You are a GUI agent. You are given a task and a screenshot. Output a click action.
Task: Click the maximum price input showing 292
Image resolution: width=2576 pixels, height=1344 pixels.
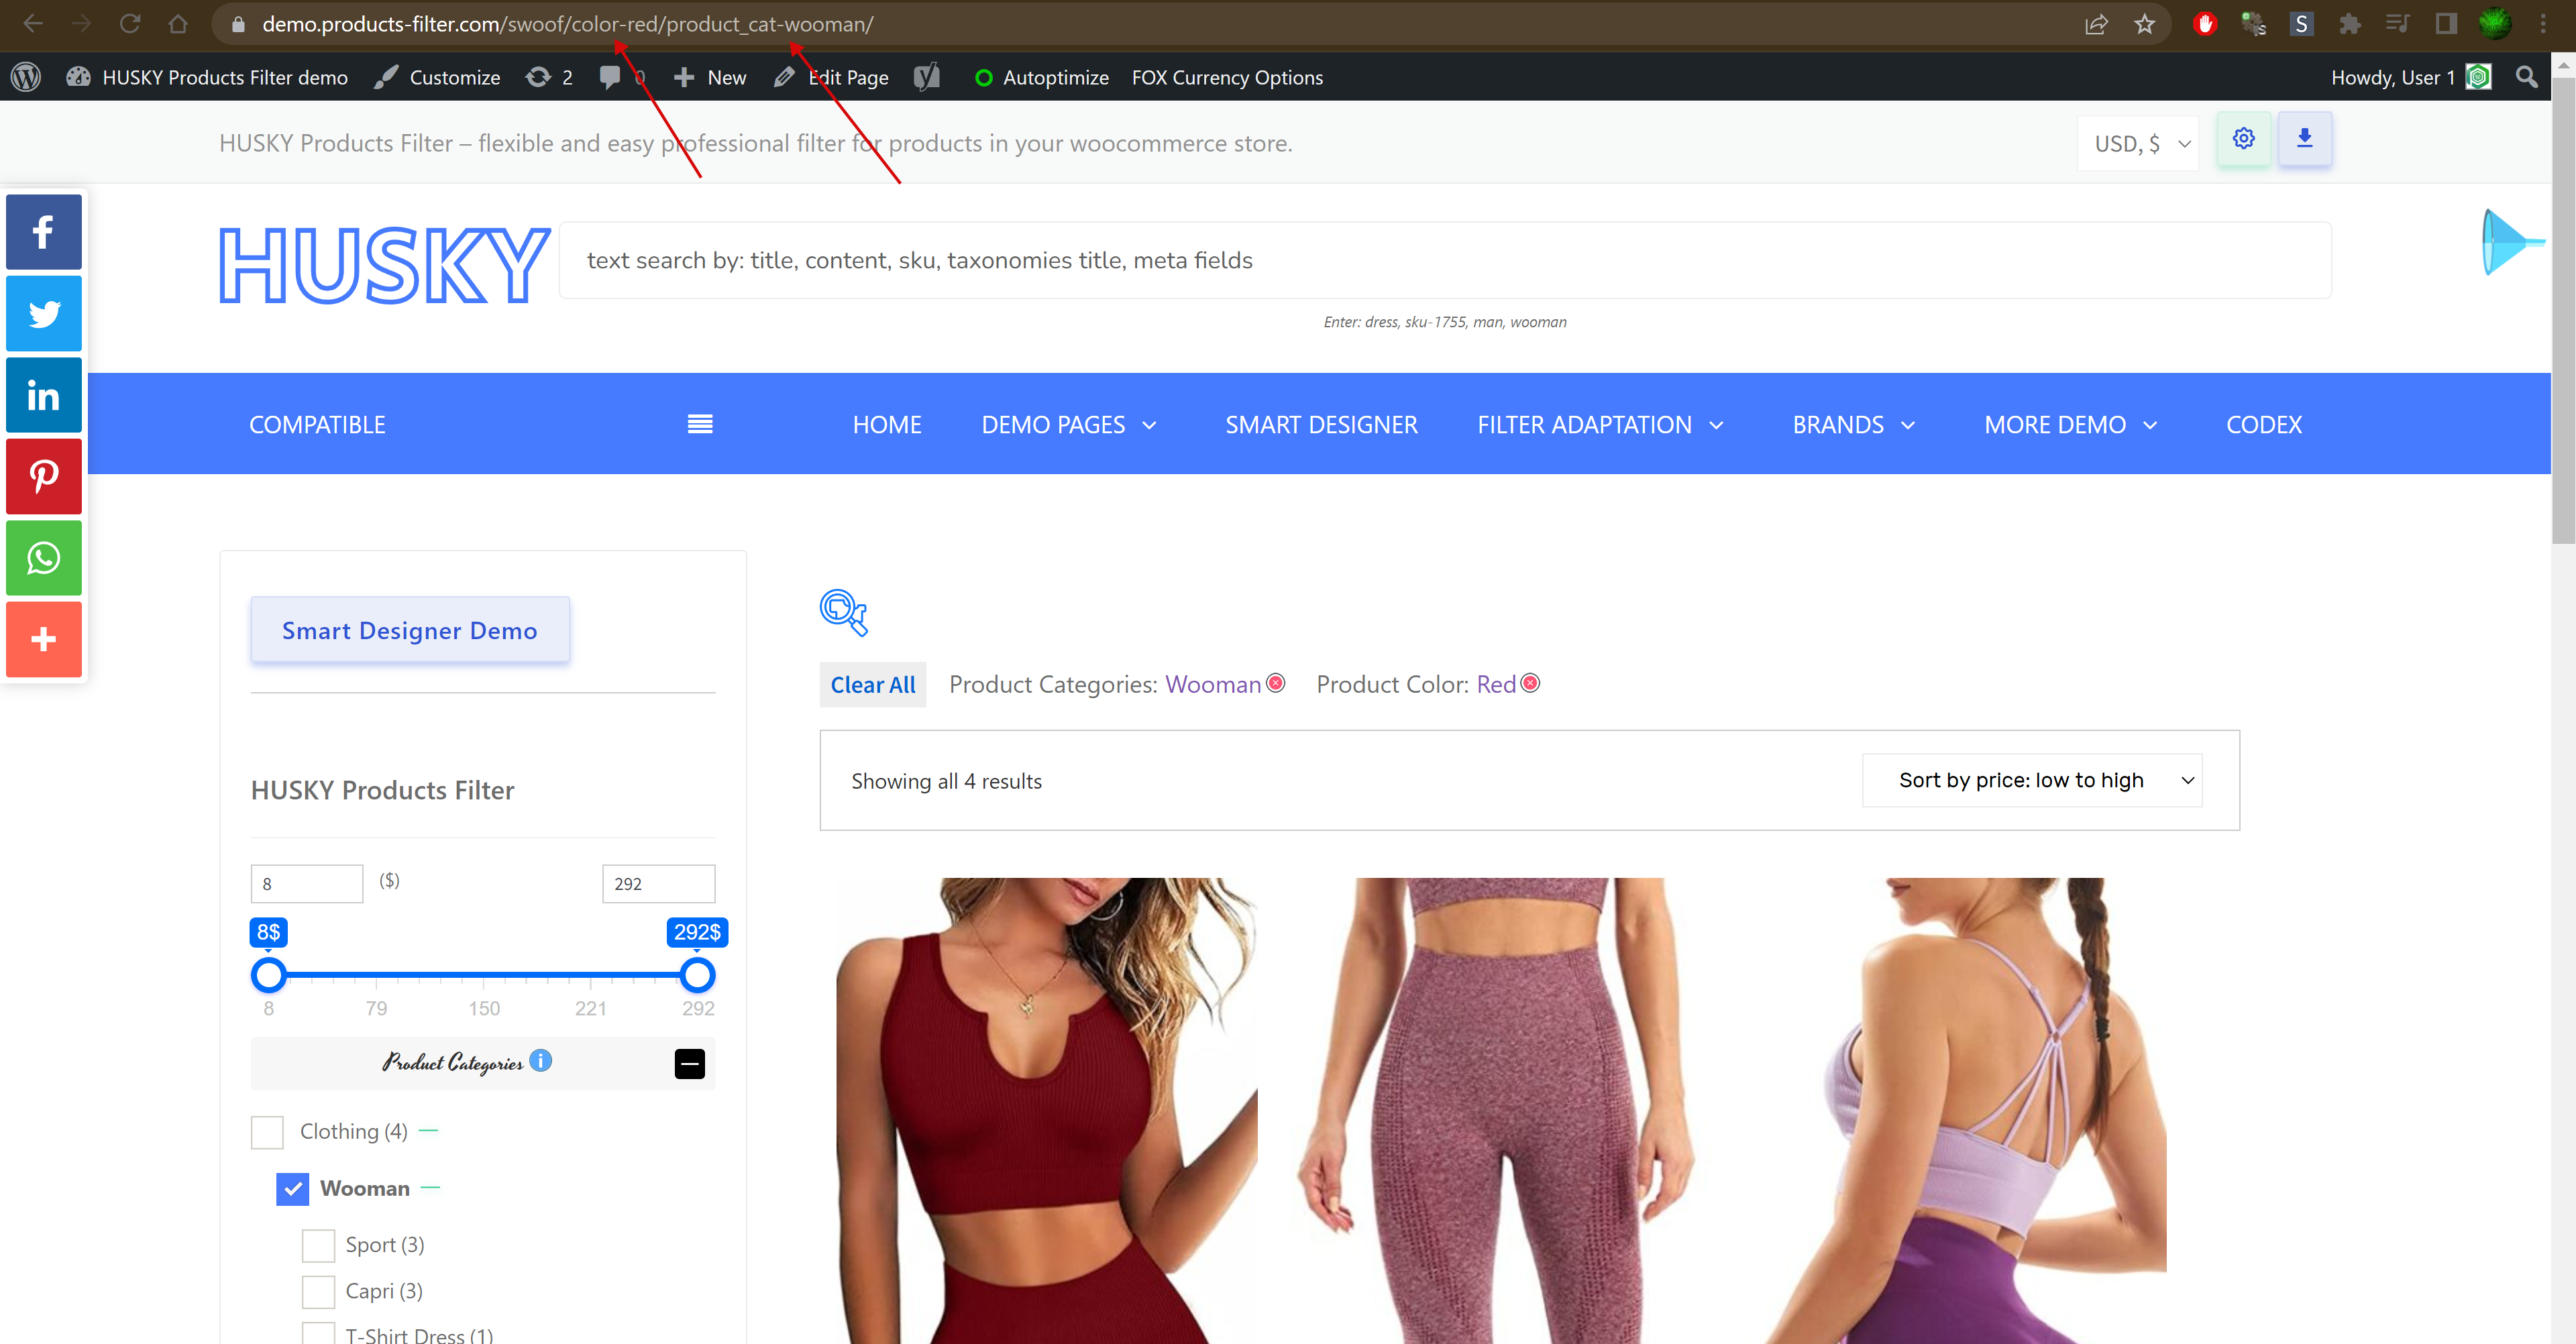(x=658, y=883)
